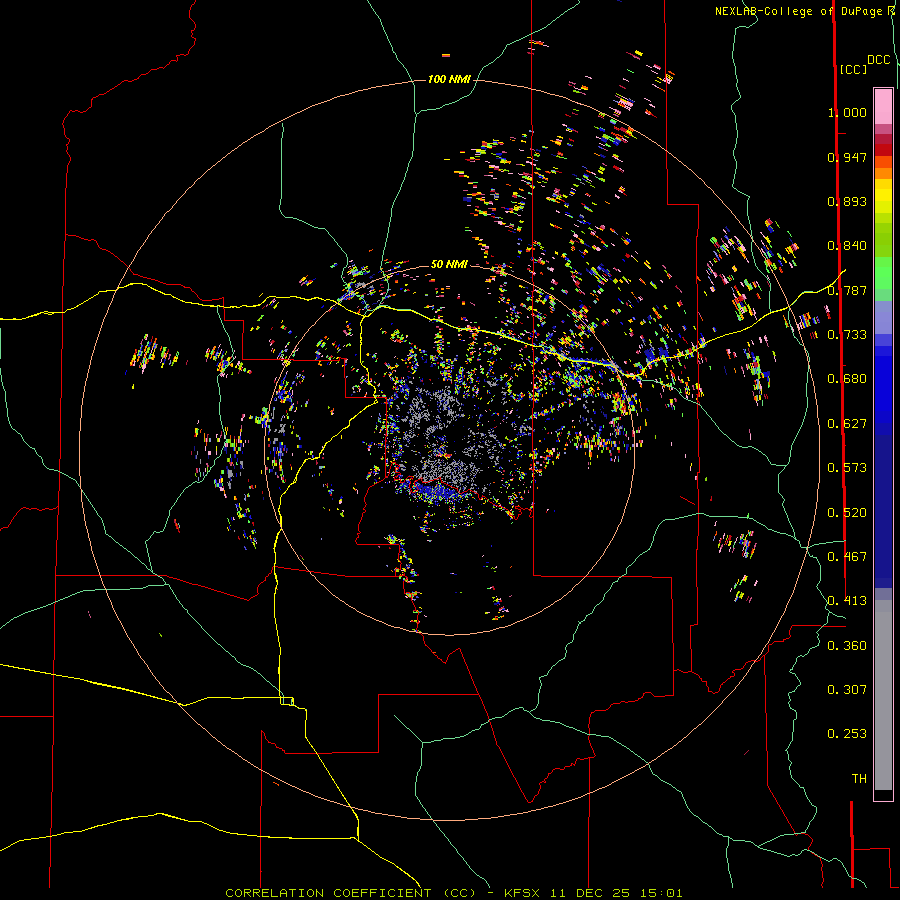Viewport: 900px width, 900px height.
Task: Click the [CC] legend header
Action: [853, 69]
